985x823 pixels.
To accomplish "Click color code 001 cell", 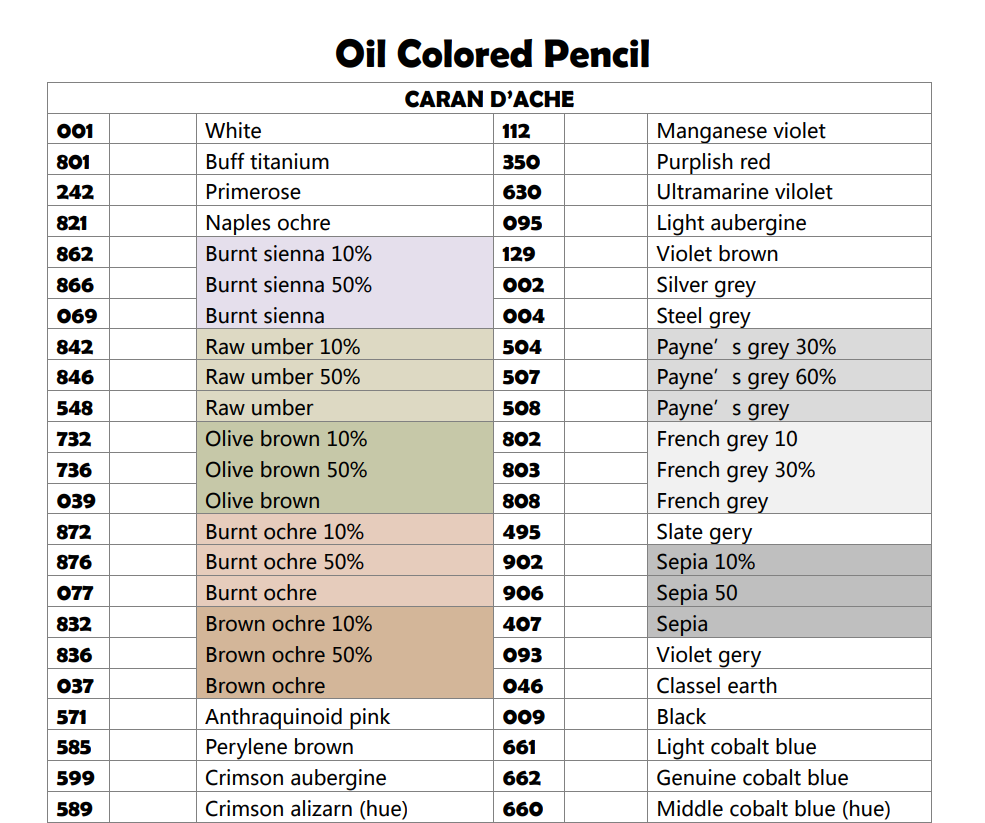I will [79, 130].
